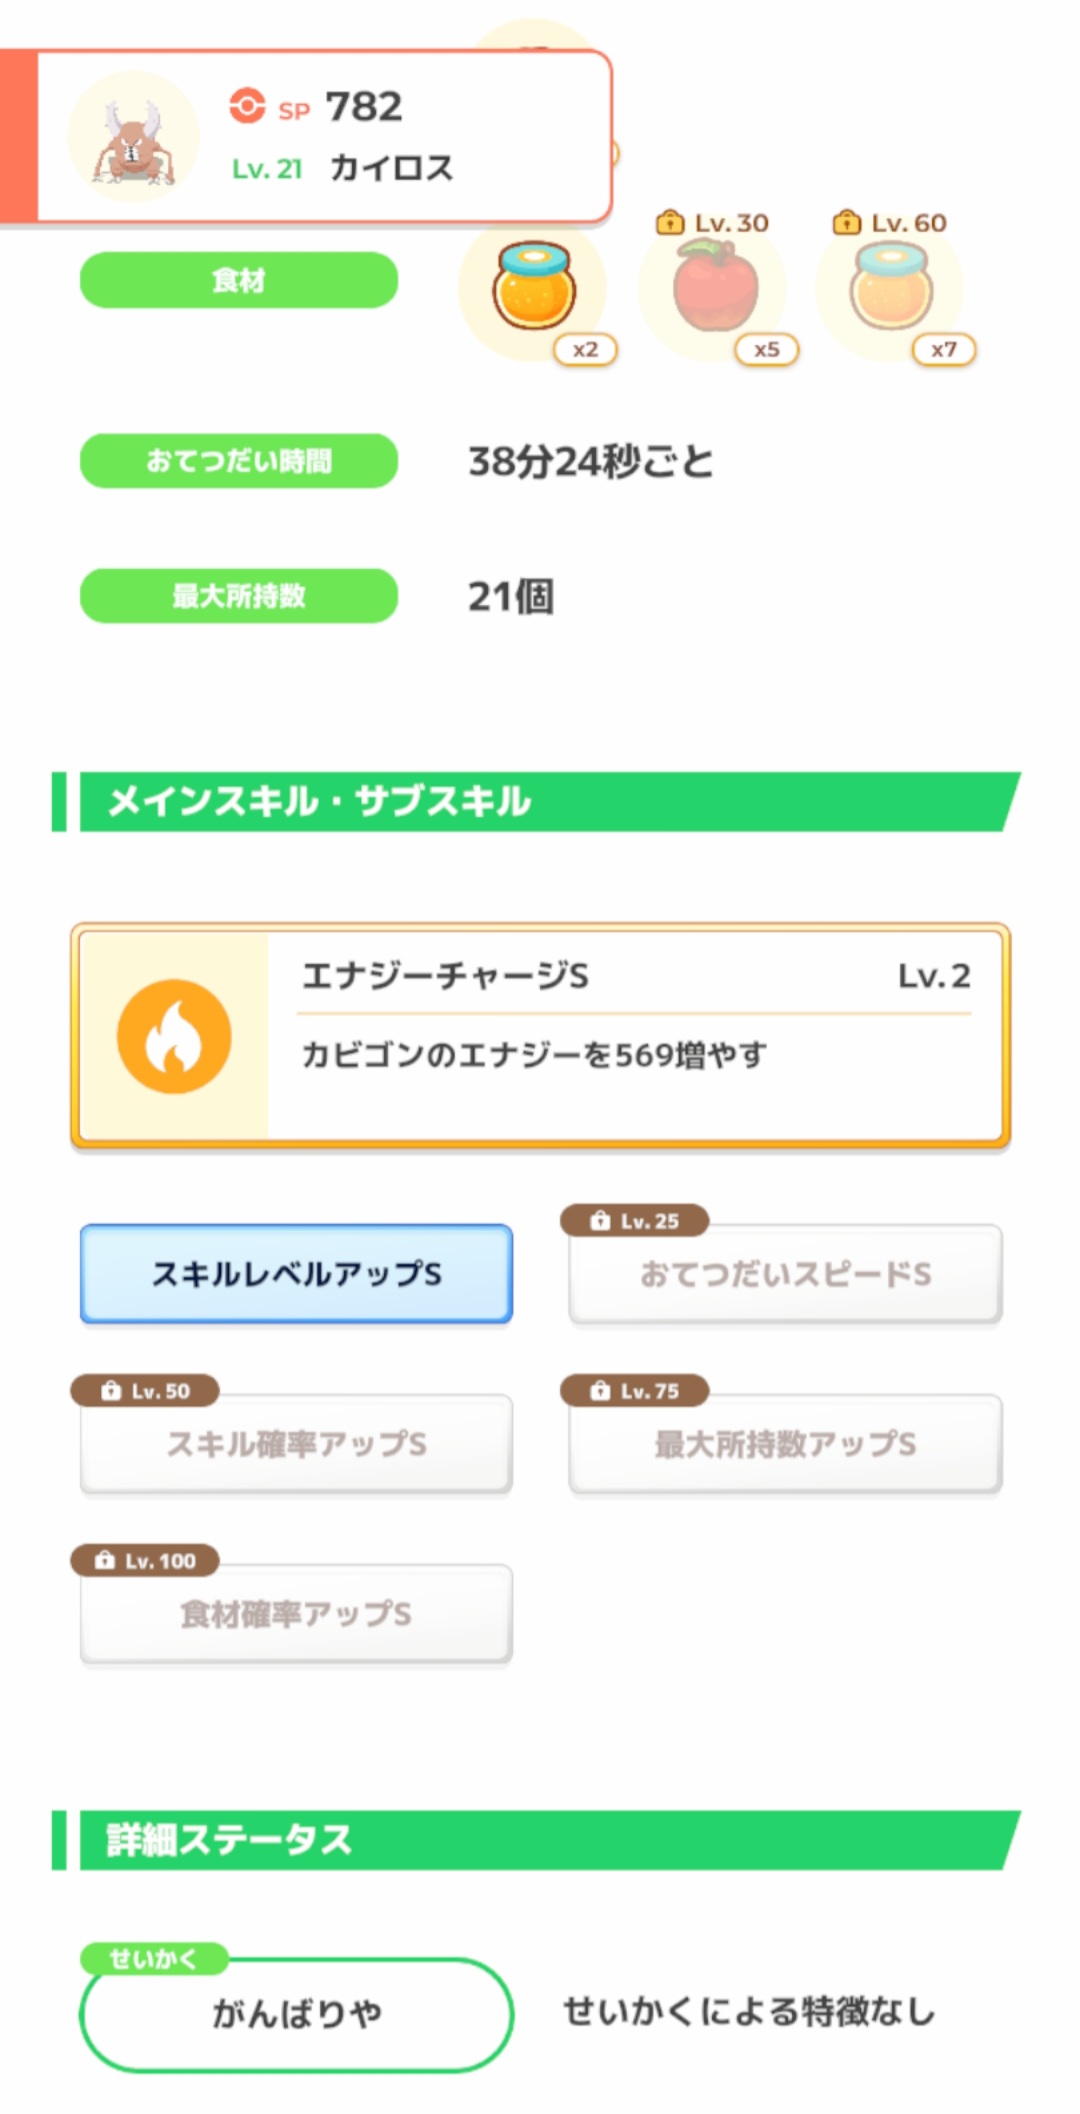The width and height of the screenshot is (1080, 2114).
Task: Tap the Pinsir (カイロス) portrait icon
Action: [133, 138]
